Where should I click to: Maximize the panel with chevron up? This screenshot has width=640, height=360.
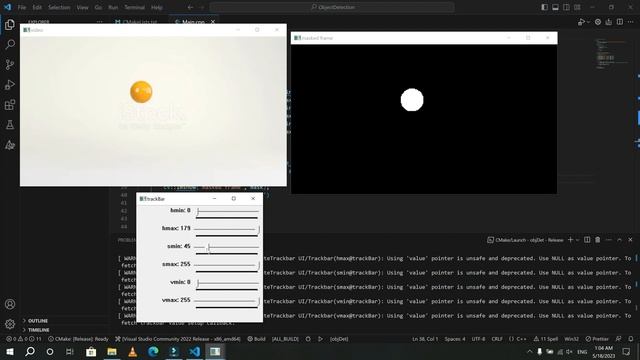click(x=619, y=240)
